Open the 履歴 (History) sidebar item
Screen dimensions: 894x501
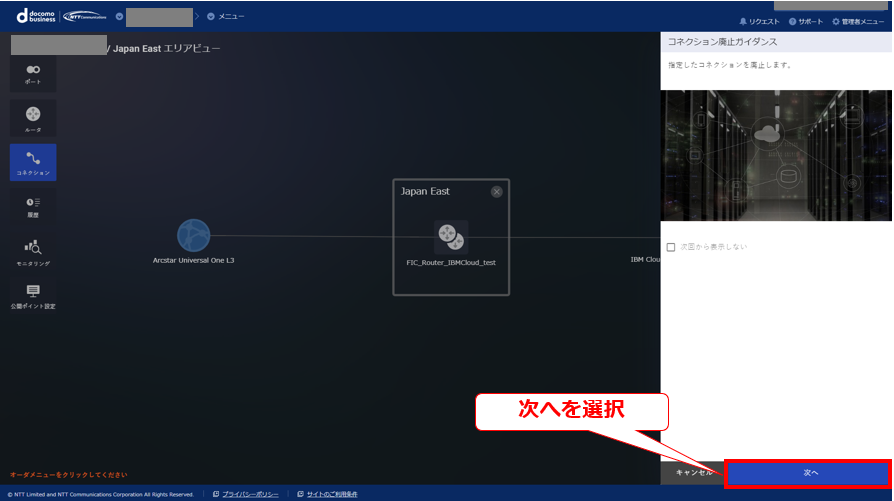click(x=33, y=207)
